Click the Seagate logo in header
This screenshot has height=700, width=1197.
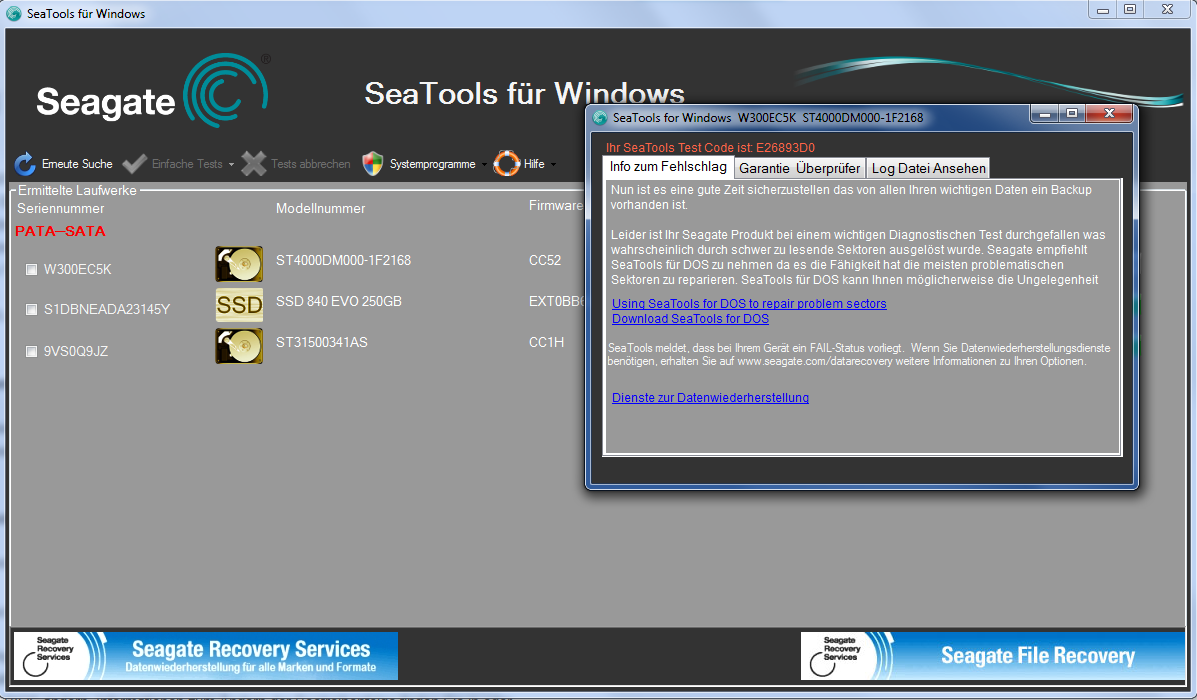[x=153, y=92]
